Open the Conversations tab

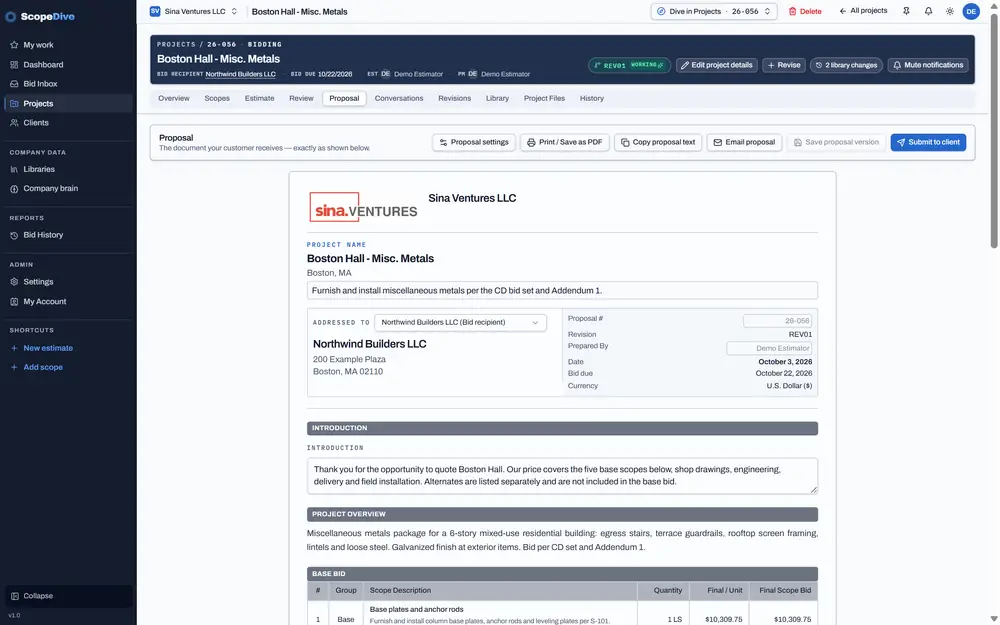399,98
